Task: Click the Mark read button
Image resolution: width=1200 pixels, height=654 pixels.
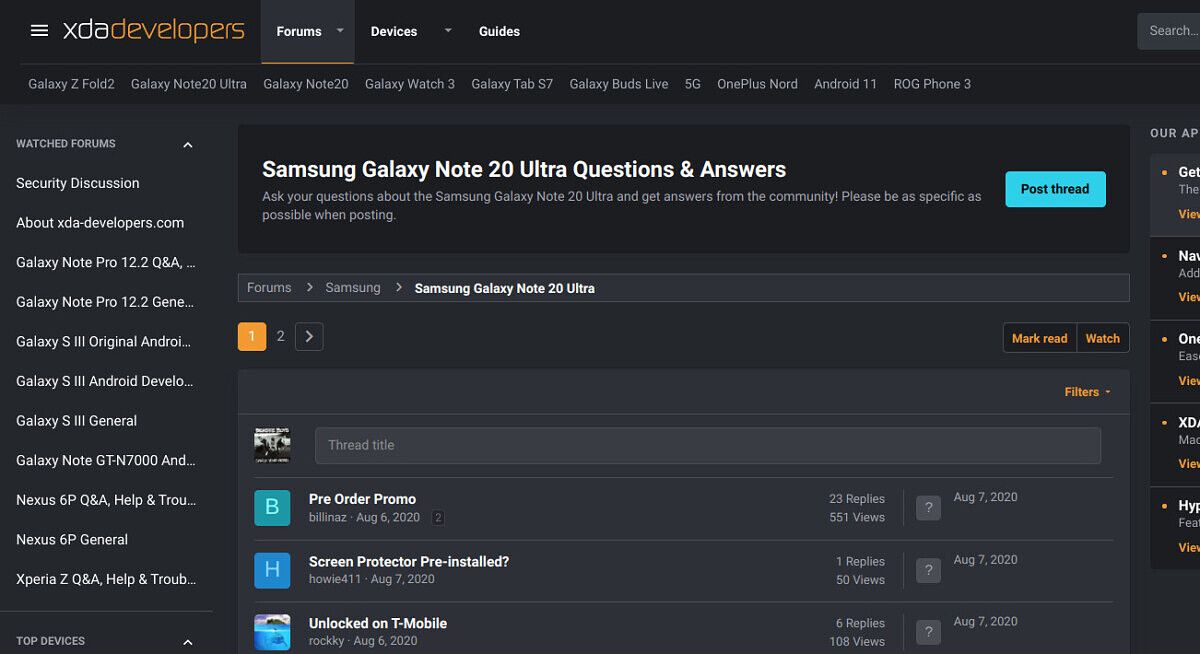Action: 1039,338
